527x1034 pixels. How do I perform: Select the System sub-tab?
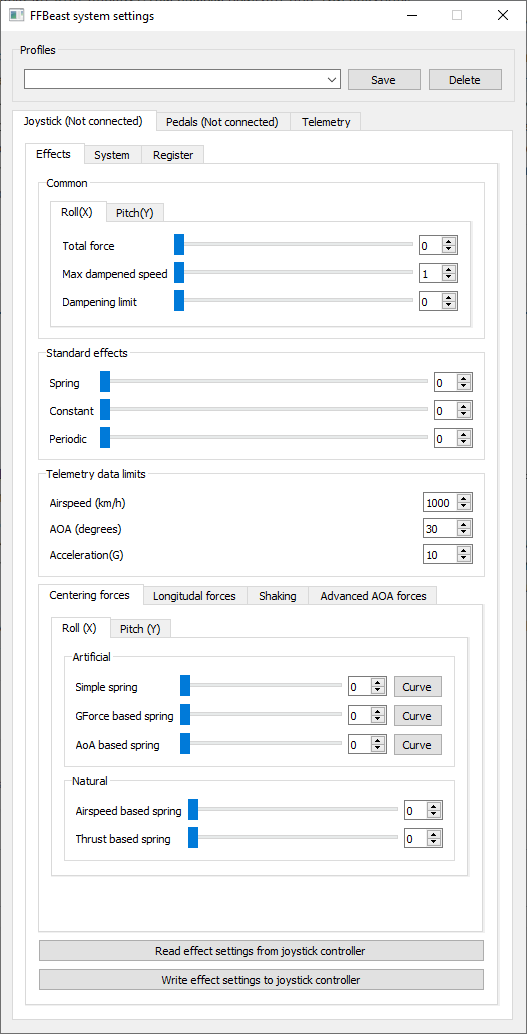112,155
